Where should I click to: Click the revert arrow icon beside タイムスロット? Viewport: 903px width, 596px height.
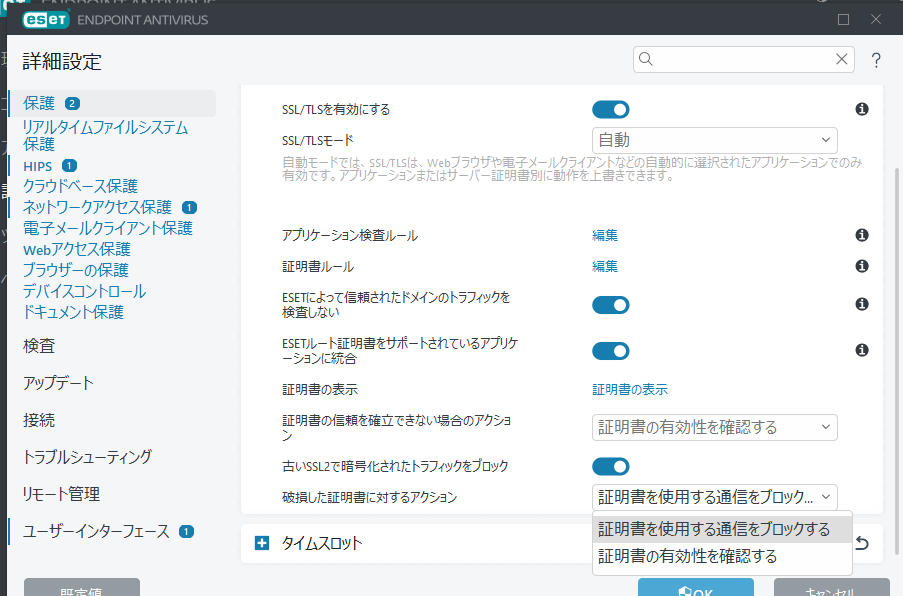pos(861,544)
